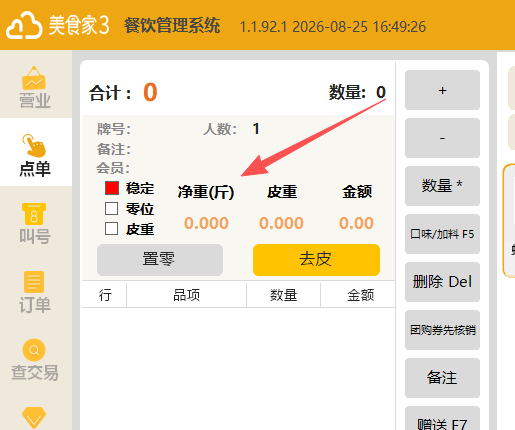Click the yellow 去皮 tare button
This screenshot has height=430, width=515.
[x=316, y=260]
